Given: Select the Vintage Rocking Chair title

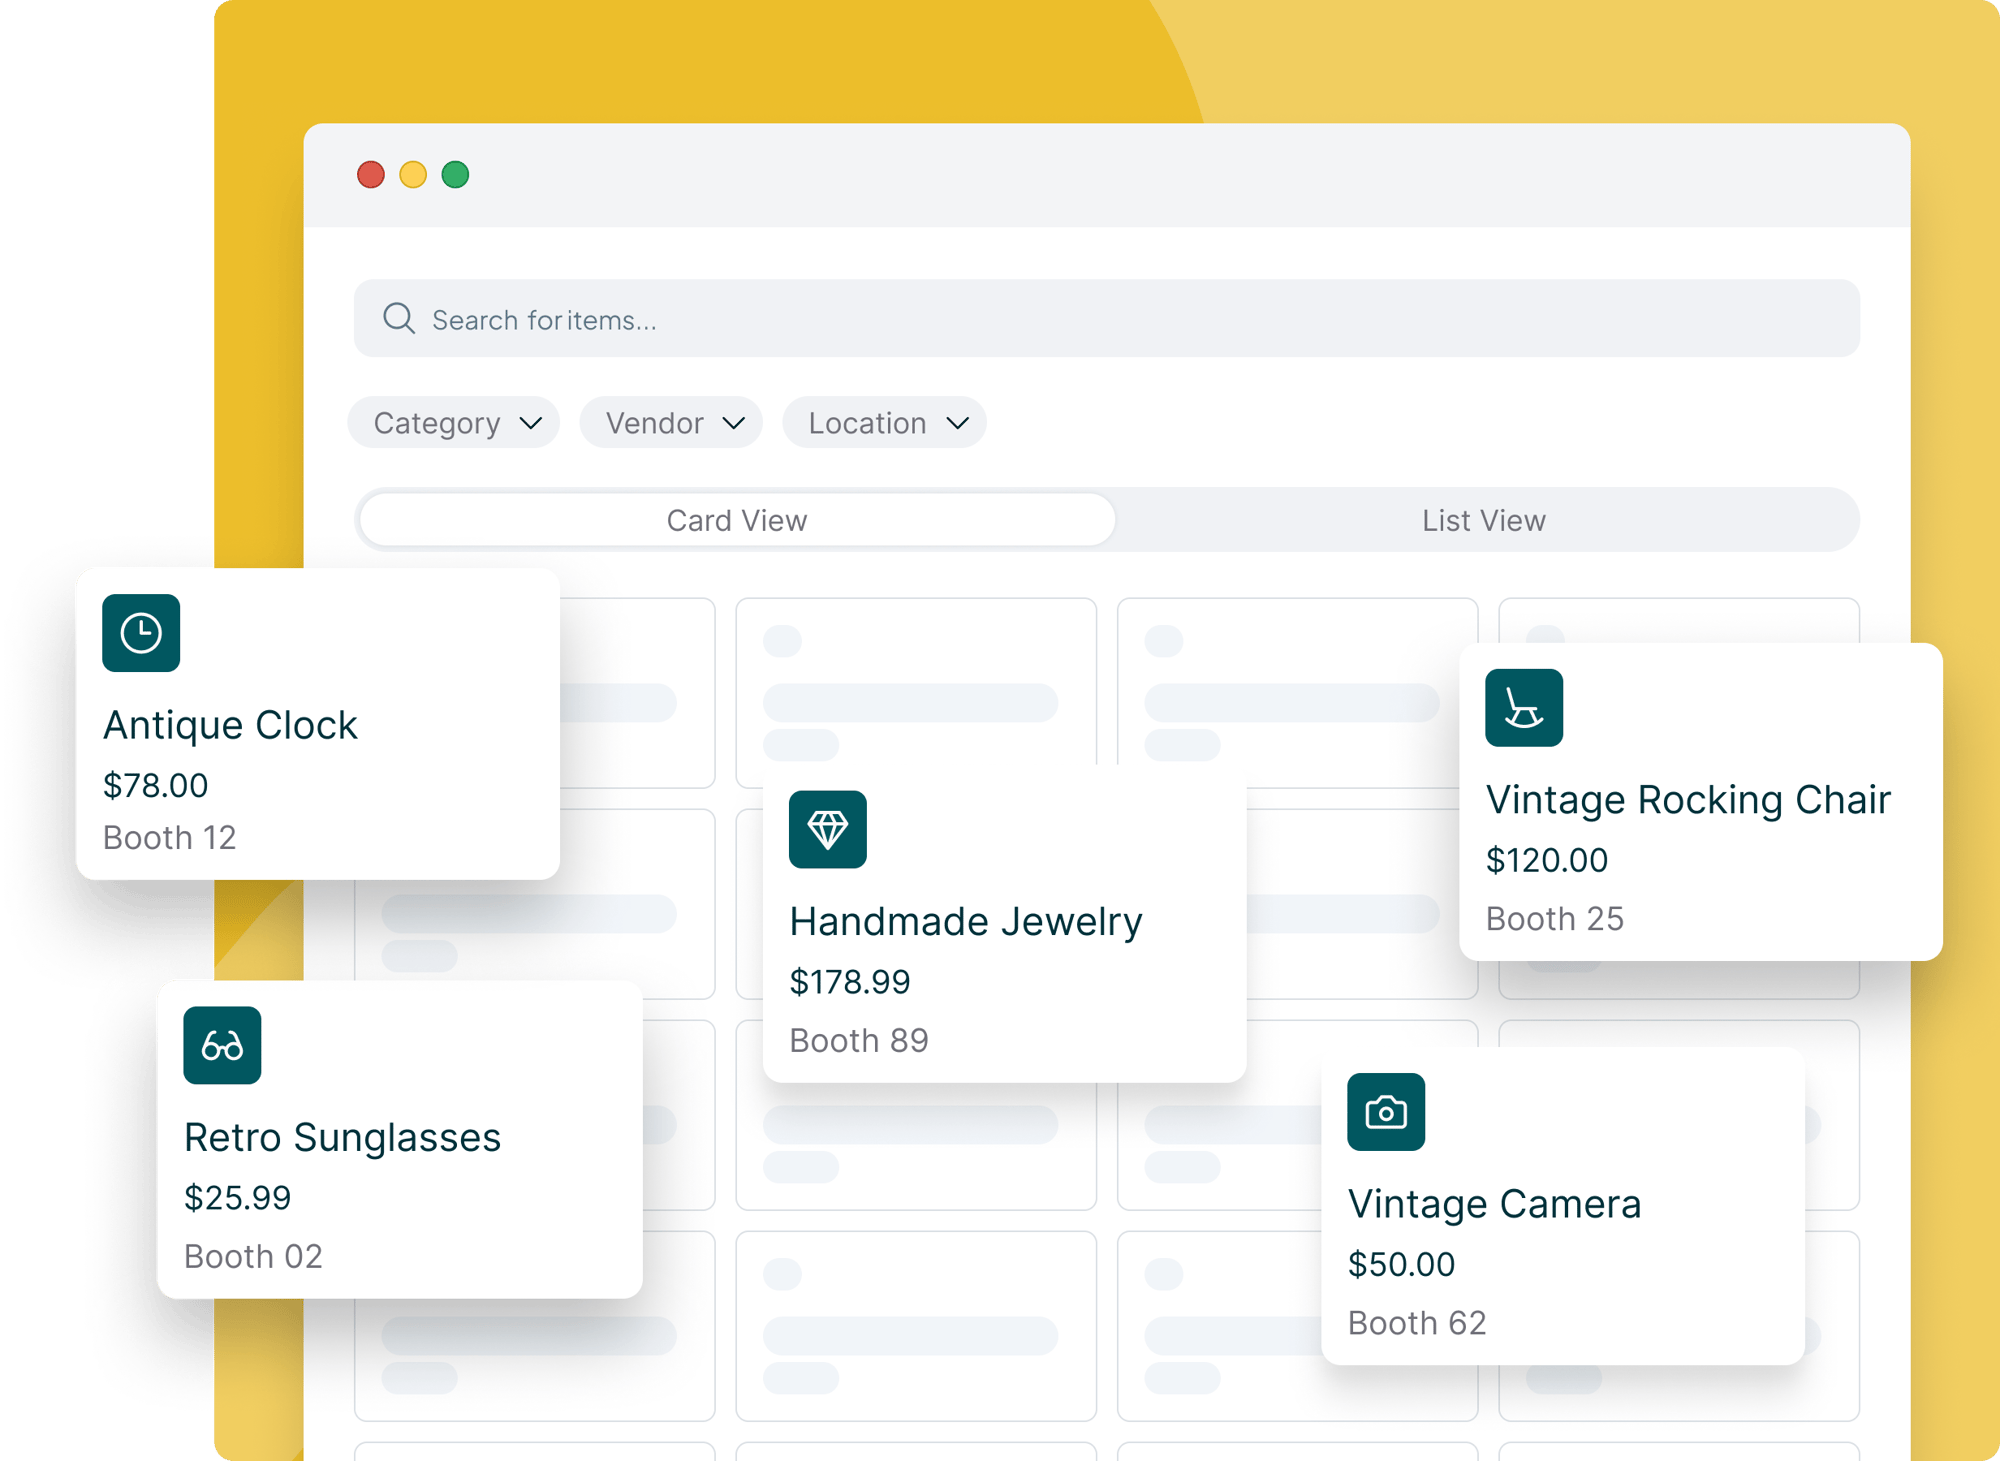Looking at the screenshot, I should pos(1688,800).
